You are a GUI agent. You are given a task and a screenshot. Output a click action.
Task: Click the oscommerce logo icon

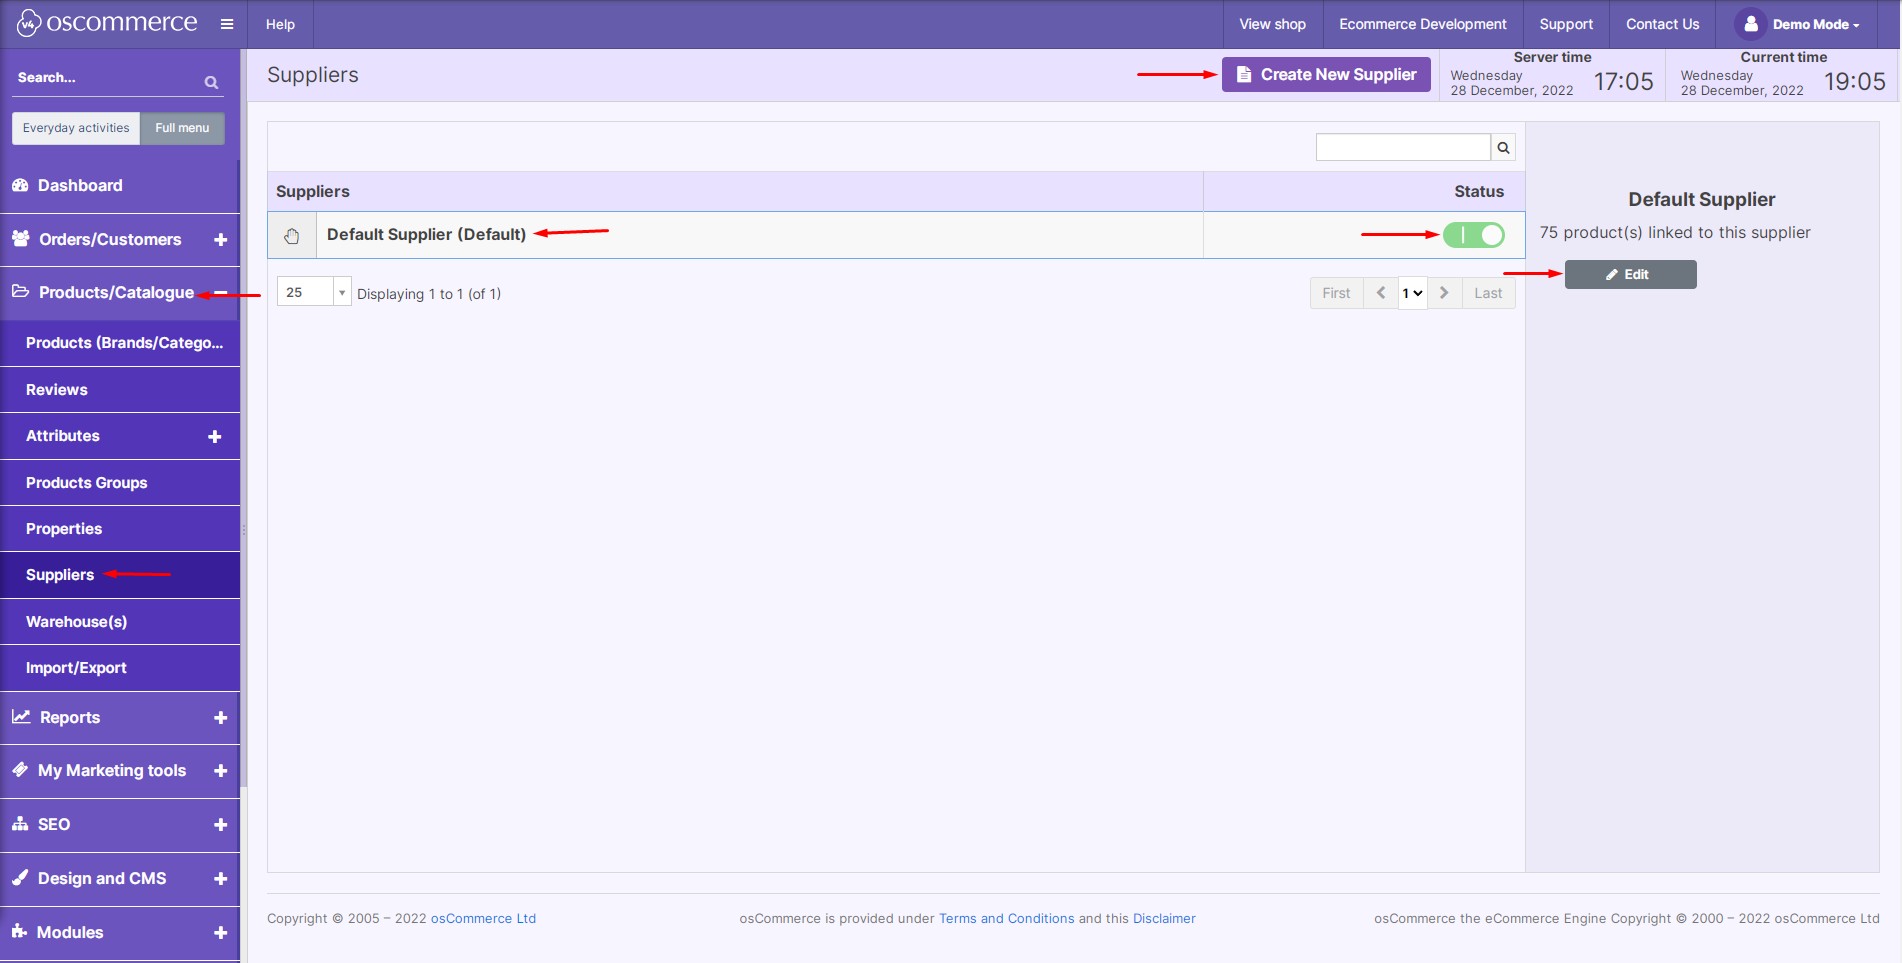(x=29, y=23)
